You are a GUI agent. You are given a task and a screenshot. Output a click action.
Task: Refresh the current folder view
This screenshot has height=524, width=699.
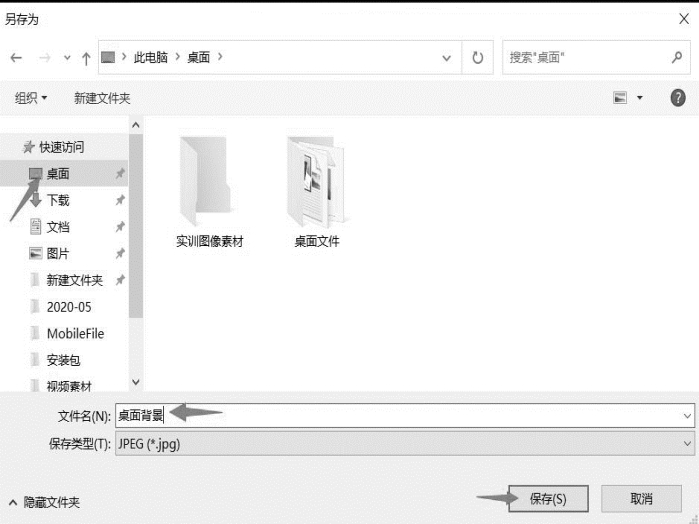pyautogui.click(x=477, y=58)
